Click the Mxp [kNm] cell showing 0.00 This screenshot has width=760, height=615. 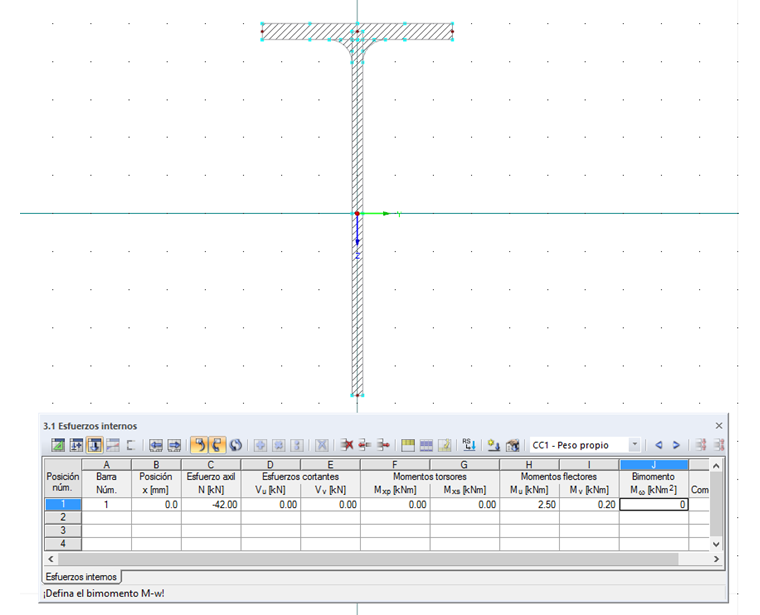point(395,505)
